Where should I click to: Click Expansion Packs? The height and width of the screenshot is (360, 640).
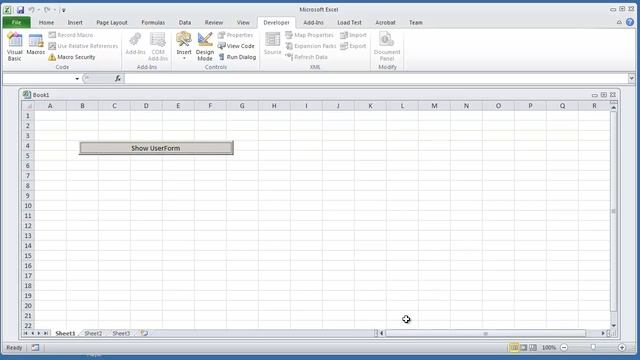pos(311,46)
